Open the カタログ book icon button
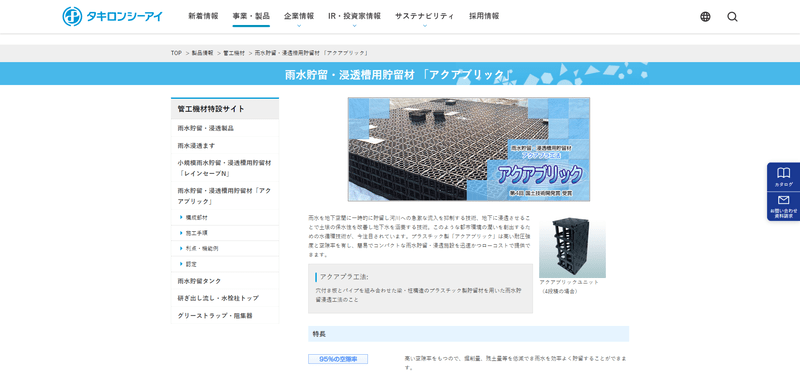The width and height of the screenshot is (800, 383). coord(783,176)
